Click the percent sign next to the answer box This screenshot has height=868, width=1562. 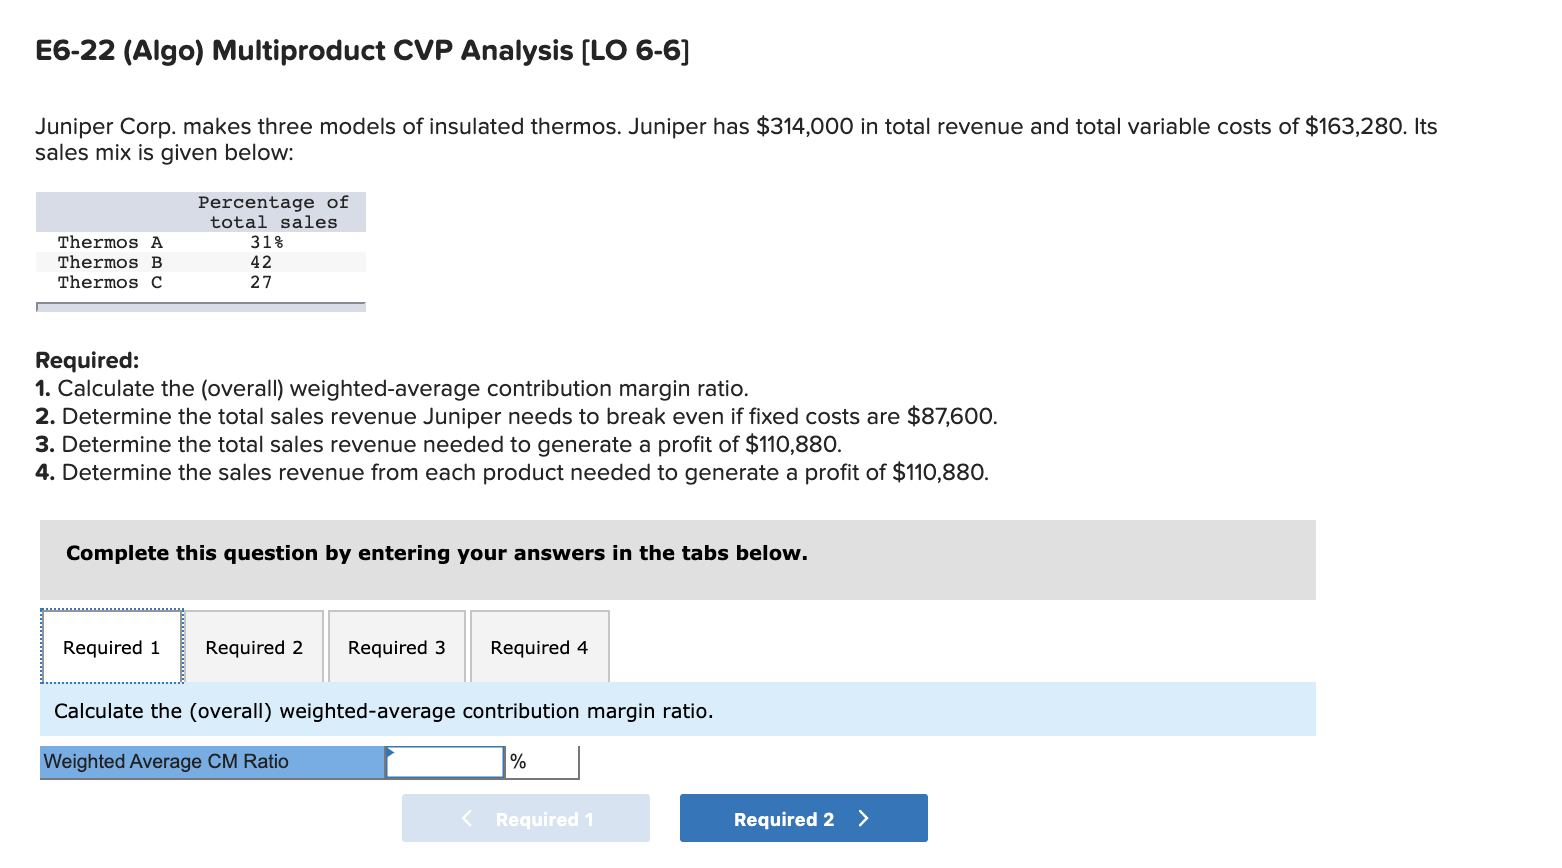coord(517,761)
